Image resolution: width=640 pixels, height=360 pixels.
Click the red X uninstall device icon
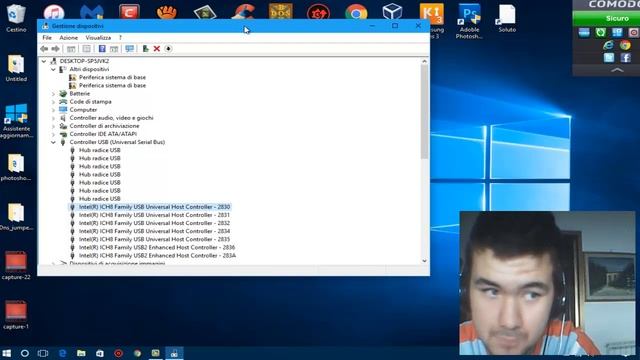pos(156,49)
